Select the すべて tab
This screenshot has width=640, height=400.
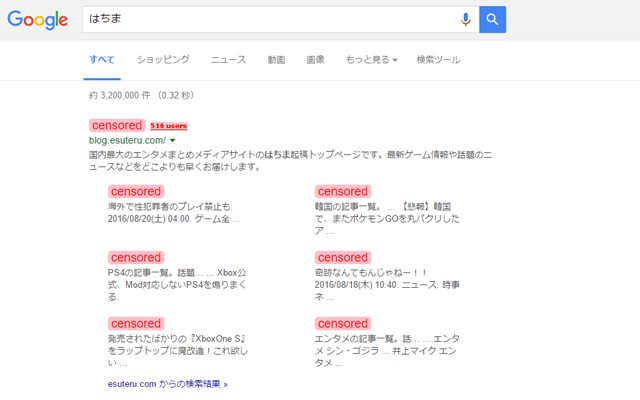pyautogui.click(x=102, y=60)
